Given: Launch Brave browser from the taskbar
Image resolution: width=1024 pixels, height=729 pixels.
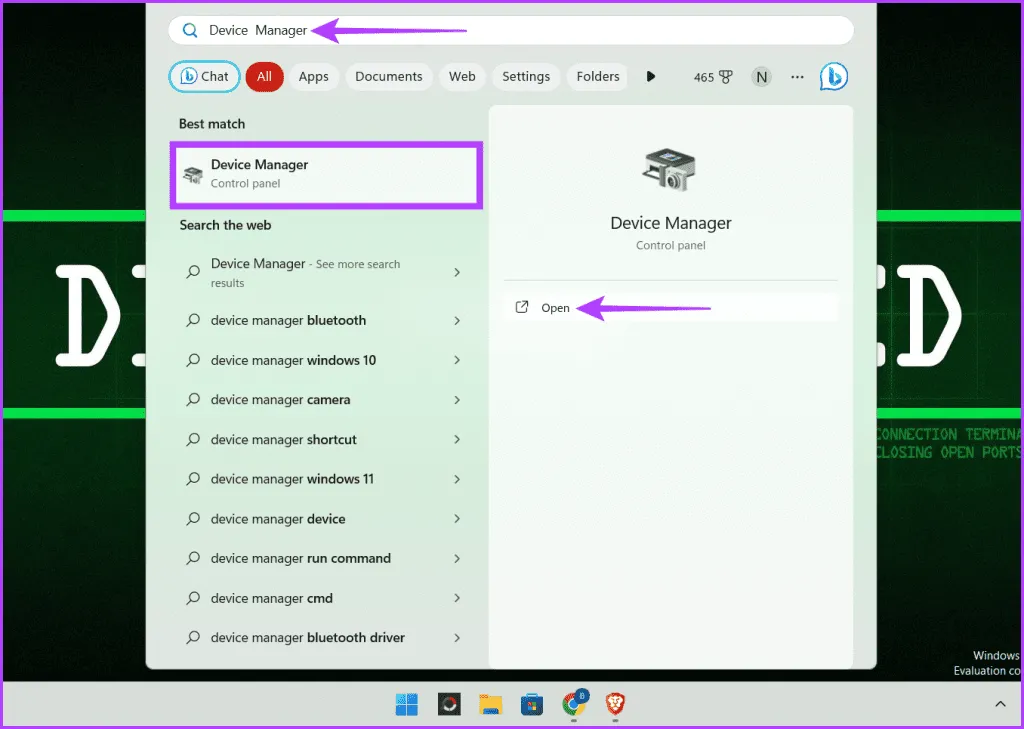Looking at the screenshot, I should coord(615,705).
